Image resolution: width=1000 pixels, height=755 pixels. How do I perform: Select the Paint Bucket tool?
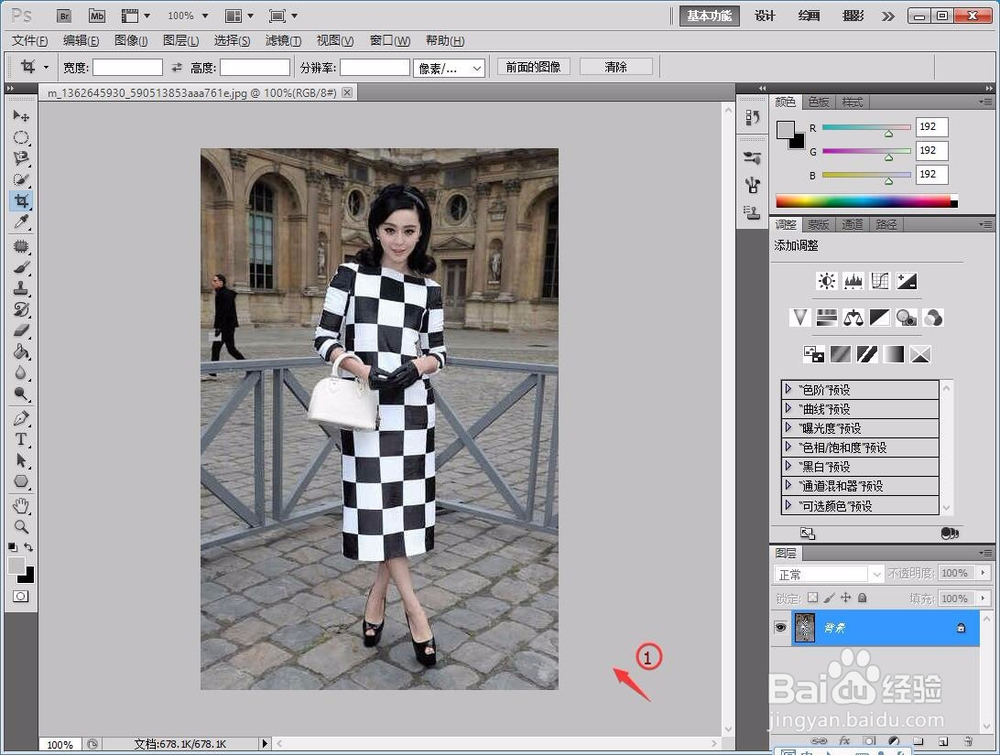[x=21, y=351]
